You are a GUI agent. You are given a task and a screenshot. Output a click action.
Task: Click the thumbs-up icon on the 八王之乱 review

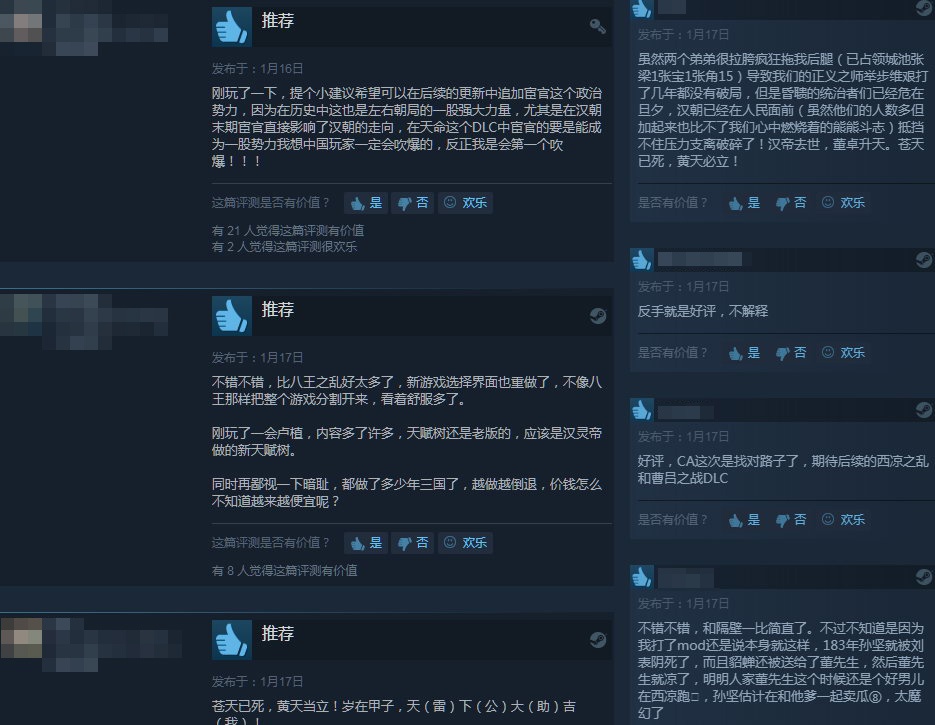231,316
